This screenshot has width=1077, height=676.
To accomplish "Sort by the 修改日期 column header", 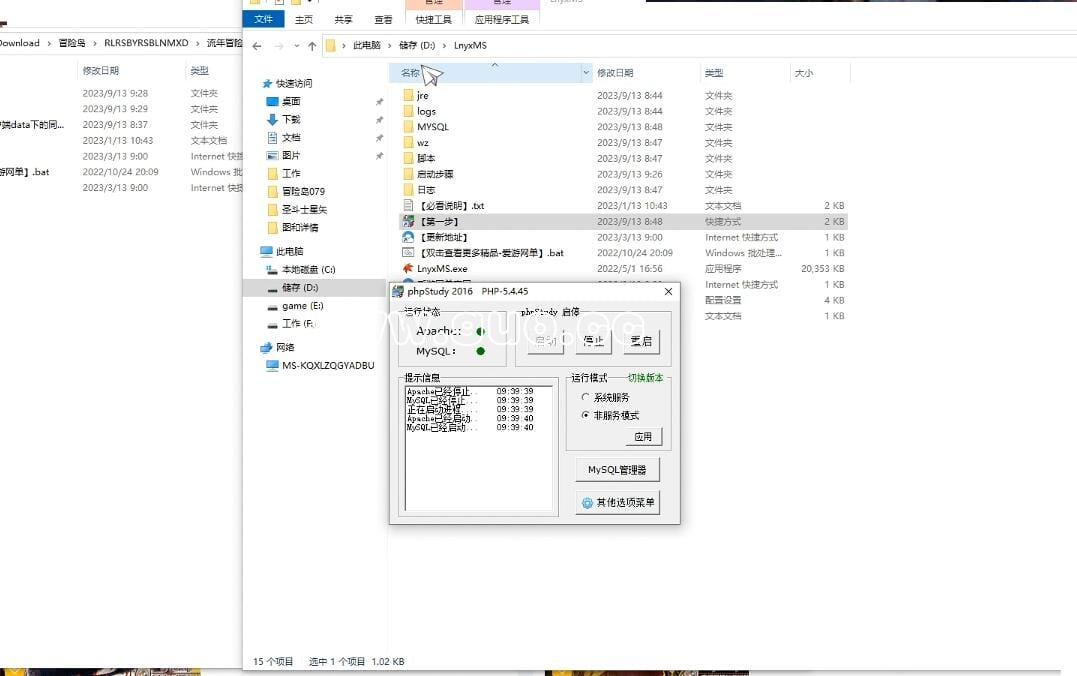I will coord(615,73).
